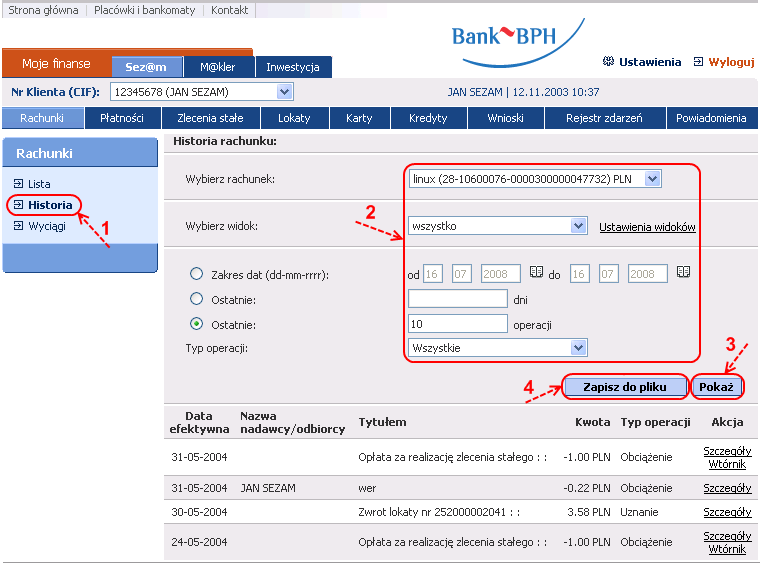Screen dimensions: 760x563
Task: Open the Rachunki menu tab
Action: click(42, 118)
